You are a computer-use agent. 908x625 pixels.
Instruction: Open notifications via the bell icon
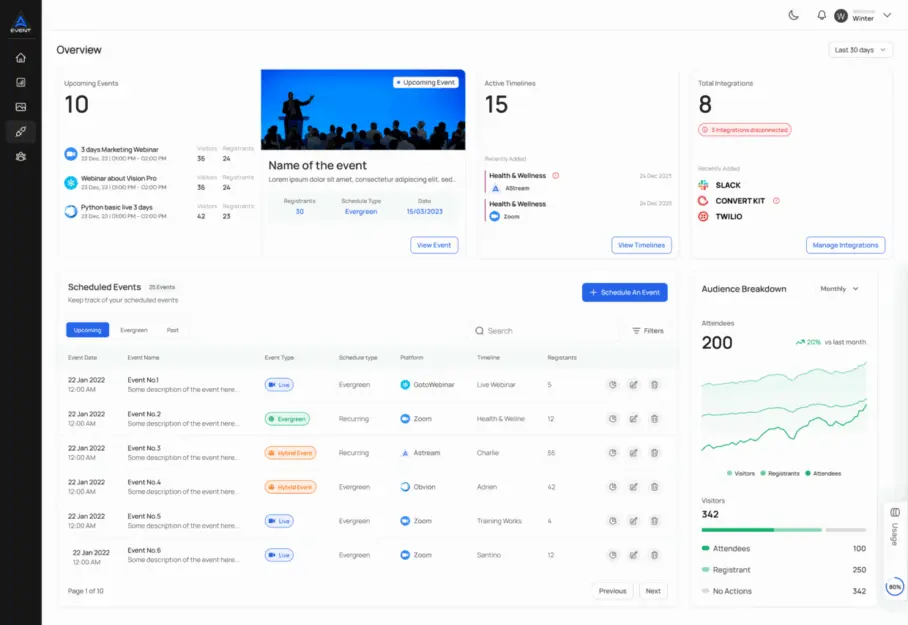coord(820,15)
